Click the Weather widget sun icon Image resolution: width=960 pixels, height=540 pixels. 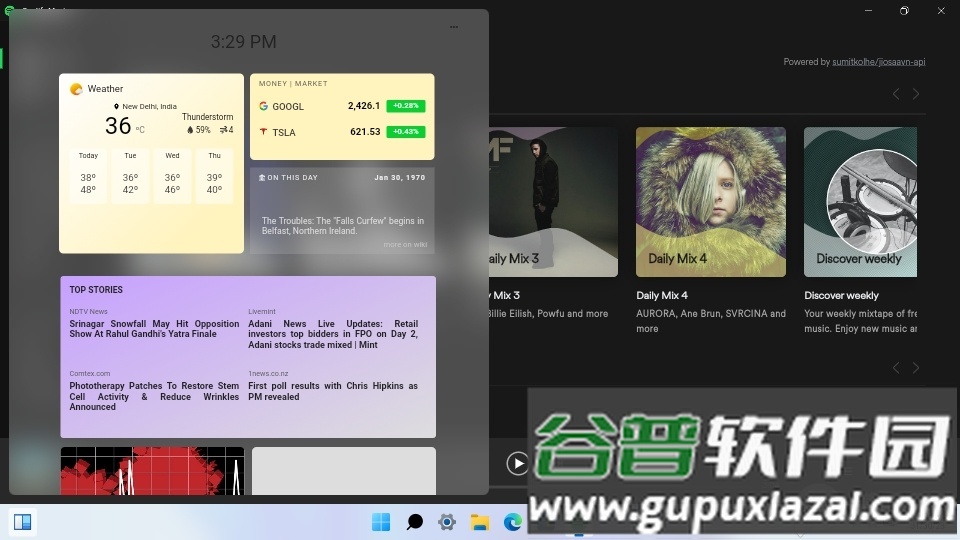[x=76, y=89]
